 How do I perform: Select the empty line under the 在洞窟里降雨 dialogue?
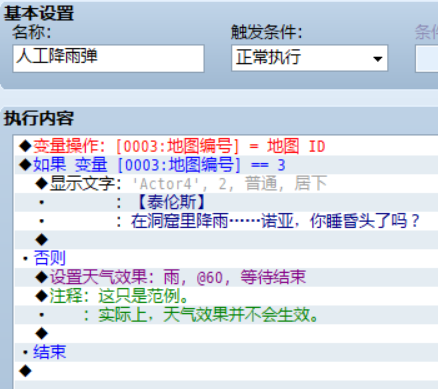[227, 239]
